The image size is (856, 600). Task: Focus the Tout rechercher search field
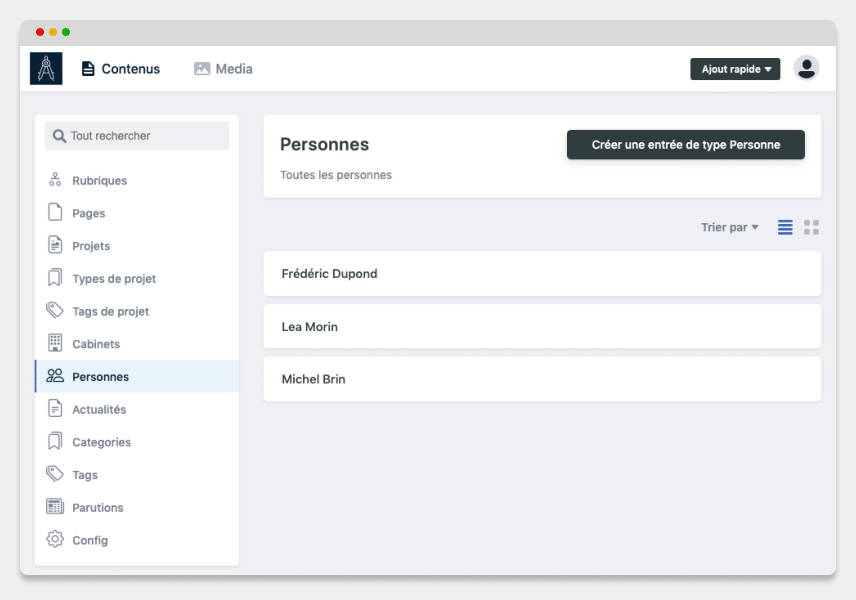pos(137,135)
